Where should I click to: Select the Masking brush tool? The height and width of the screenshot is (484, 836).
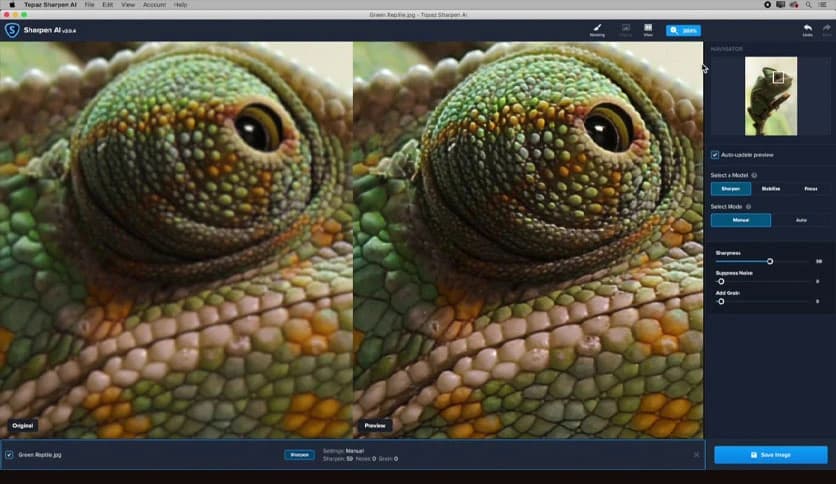[x=597, y=29]
